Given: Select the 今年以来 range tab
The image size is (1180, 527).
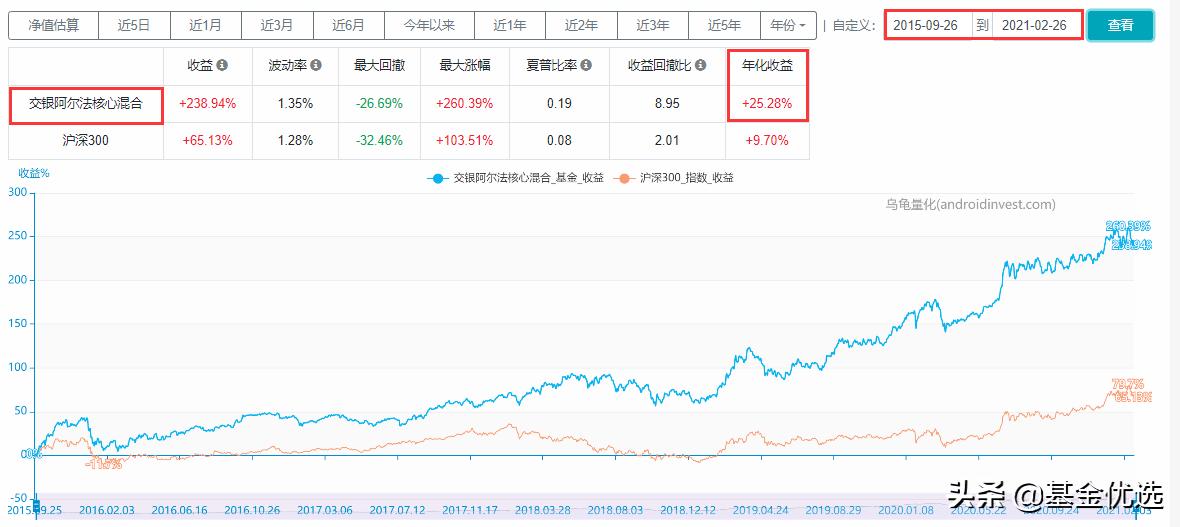Looking at the screenshot, I should pos(429,26).
